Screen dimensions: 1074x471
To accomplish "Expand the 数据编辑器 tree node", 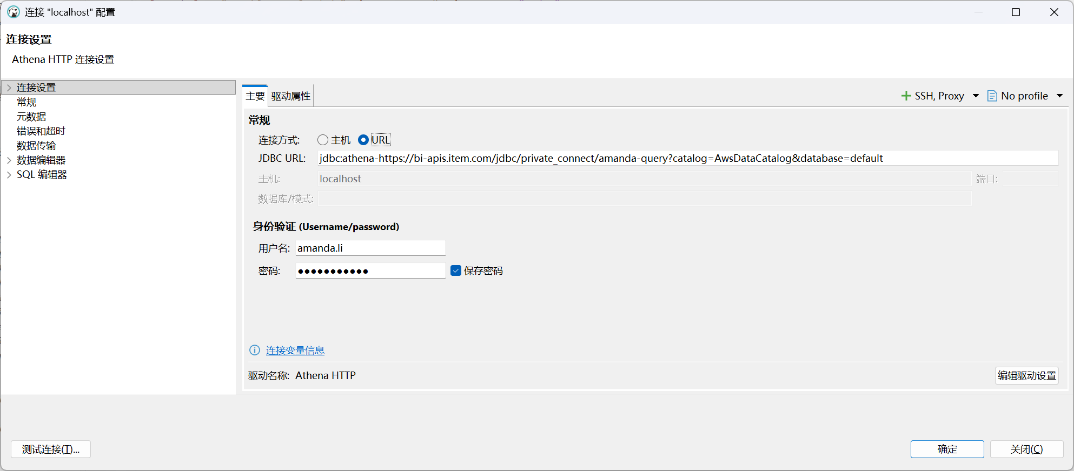I will point(8,160).
